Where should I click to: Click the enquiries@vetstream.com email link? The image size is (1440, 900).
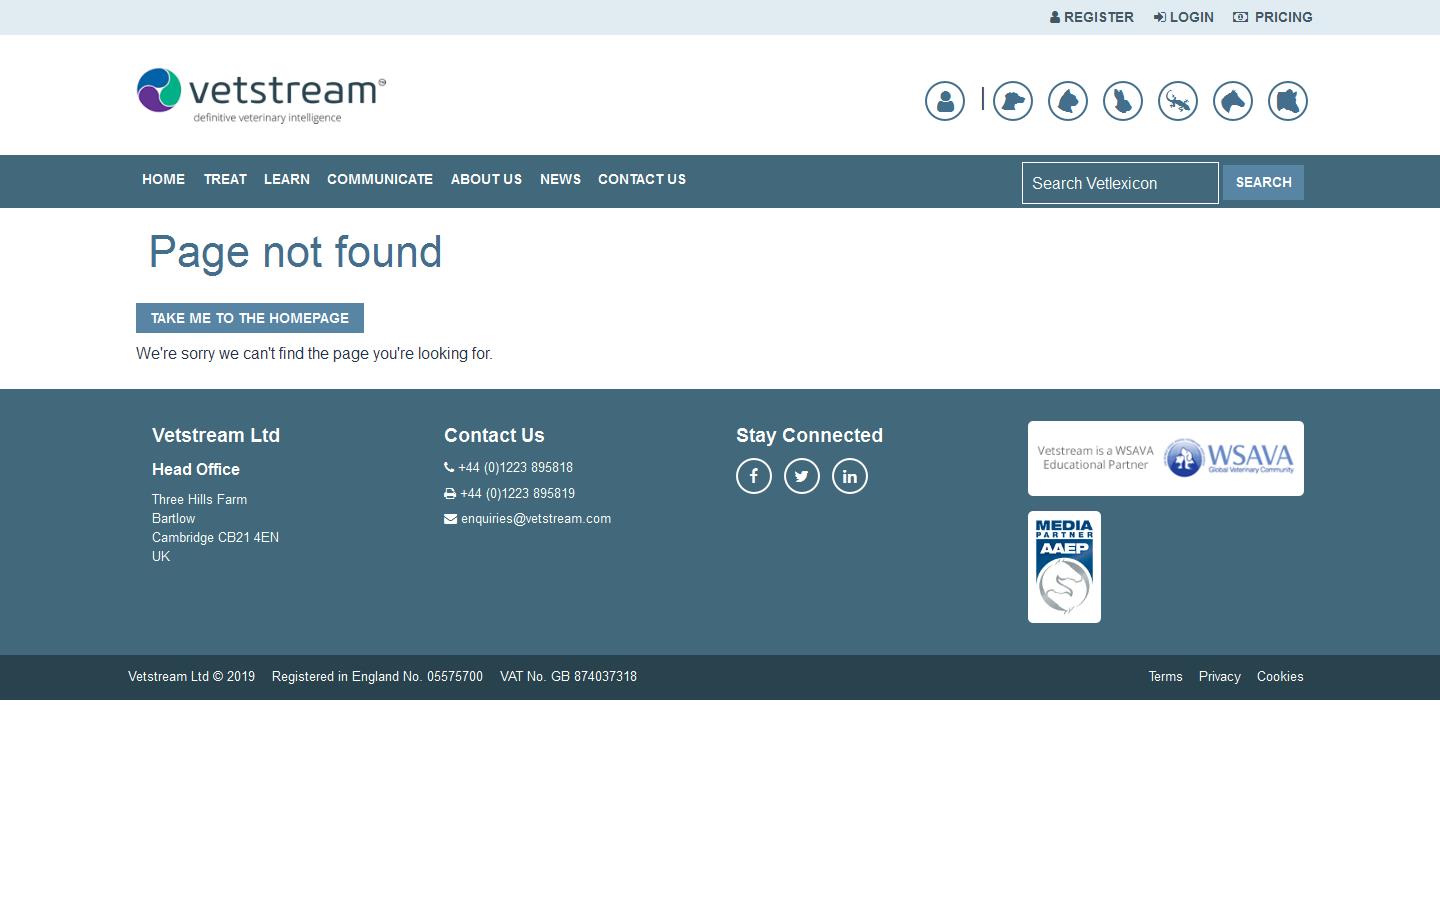pyautogui.click(x=535, y=519)
